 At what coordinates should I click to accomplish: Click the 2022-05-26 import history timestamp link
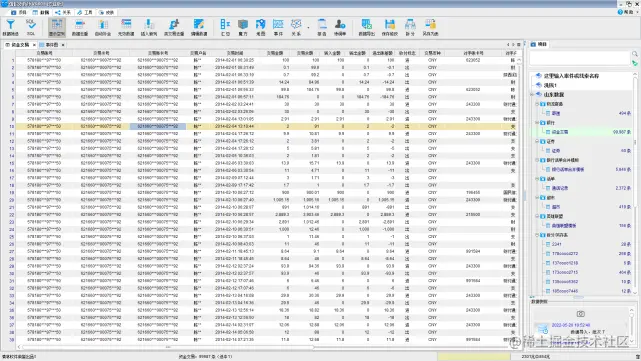(571, 325)
